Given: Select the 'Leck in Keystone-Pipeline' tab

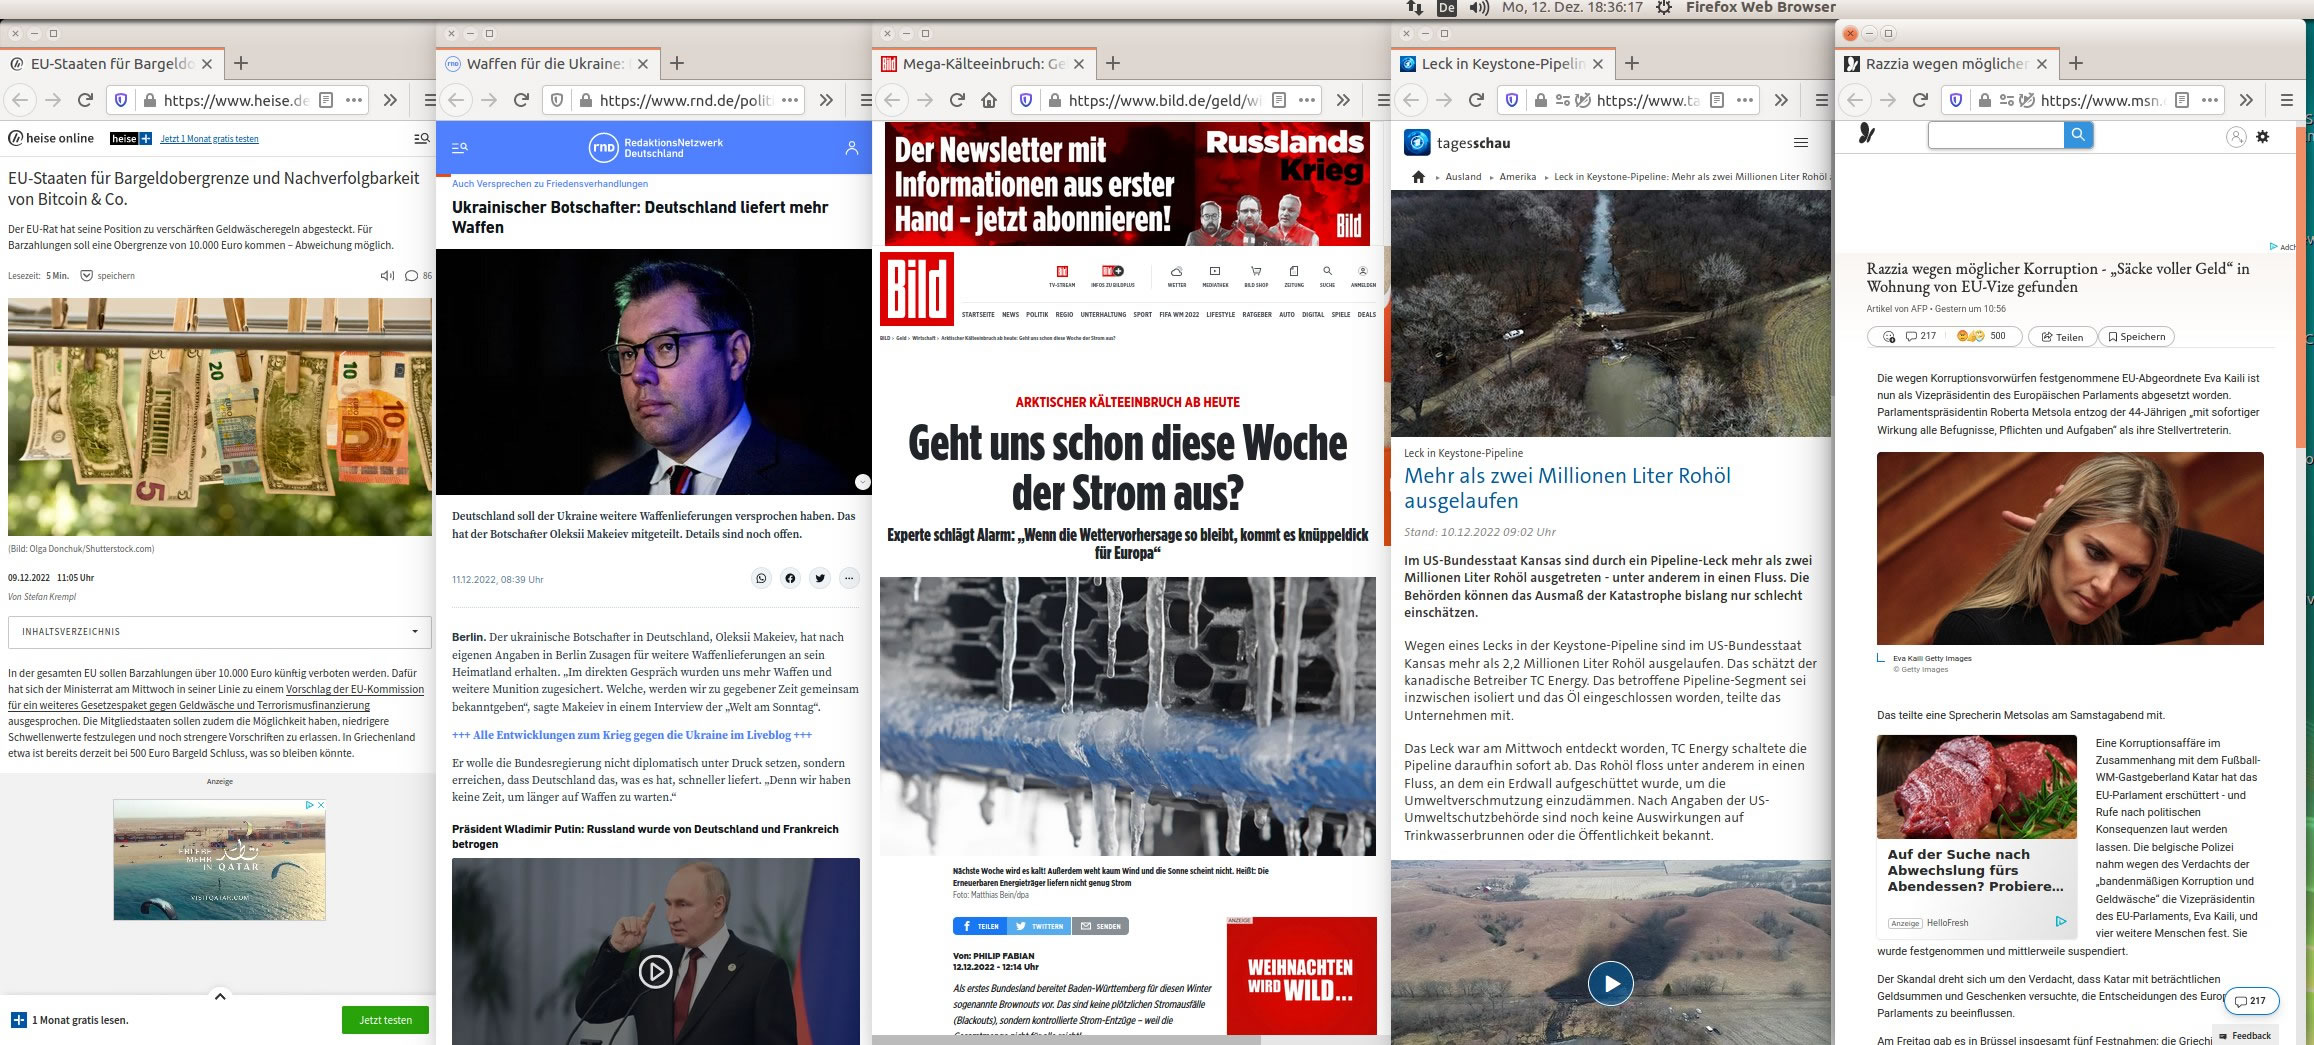Looking at the screenshot, I should click(1502, 64).
